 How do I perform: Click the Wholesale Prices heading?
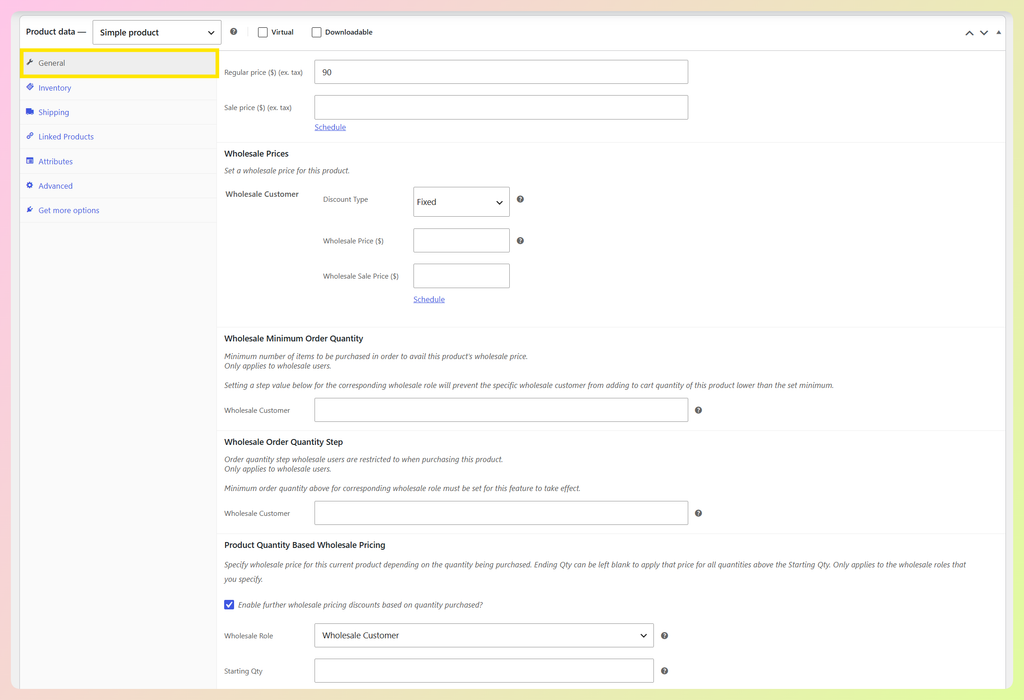256,154
